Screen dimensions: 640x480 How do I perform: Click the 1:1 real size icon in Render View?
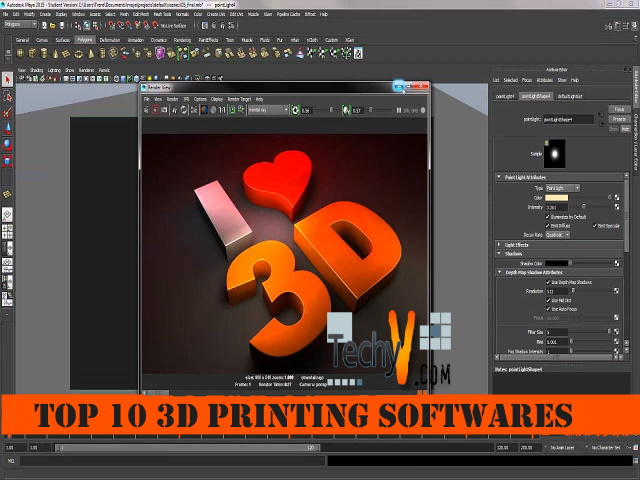pyautogui.click(x=221, y=110)
